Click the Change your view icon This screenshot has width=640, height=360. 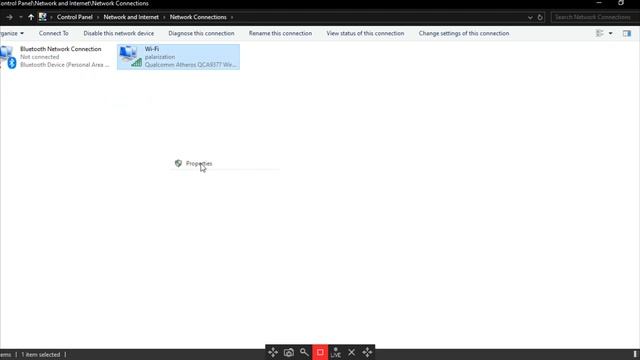pos(600,33)
